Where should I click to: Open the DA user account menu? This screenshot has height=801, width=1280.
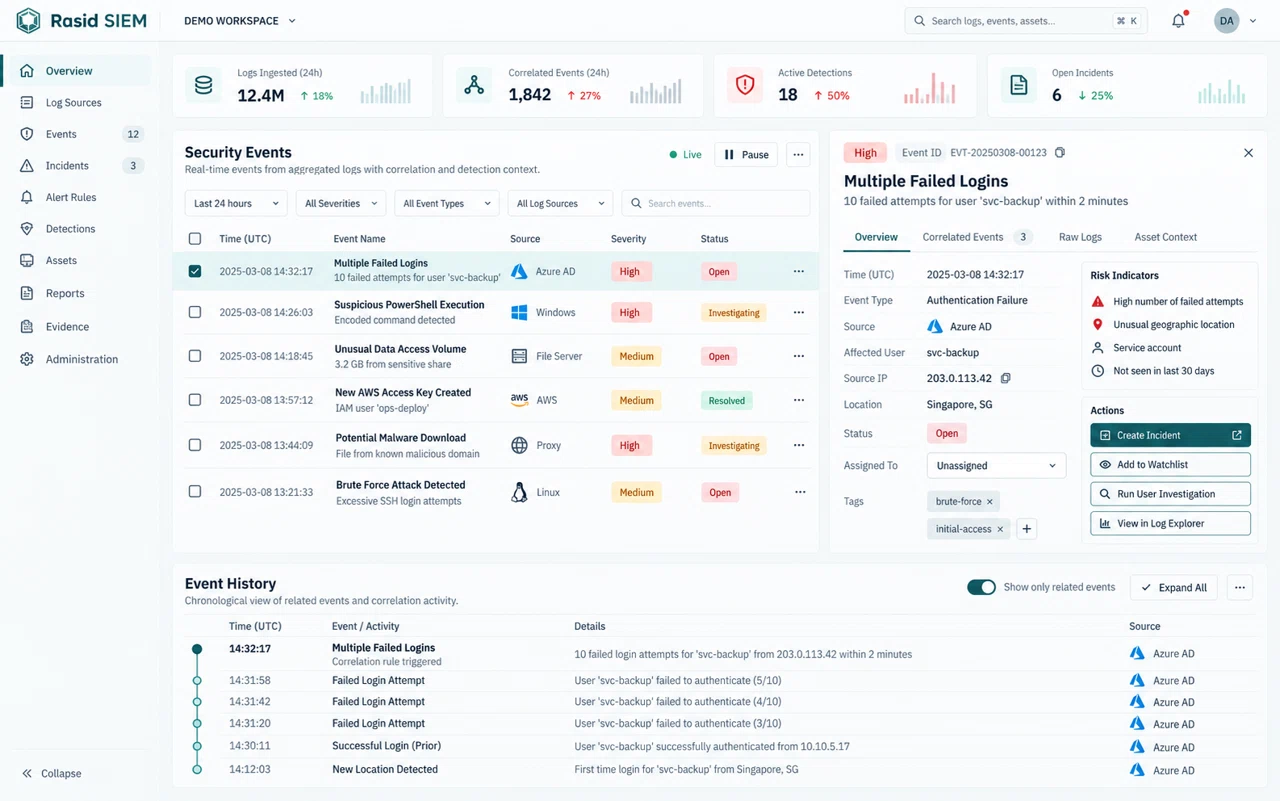point(1235,20)
